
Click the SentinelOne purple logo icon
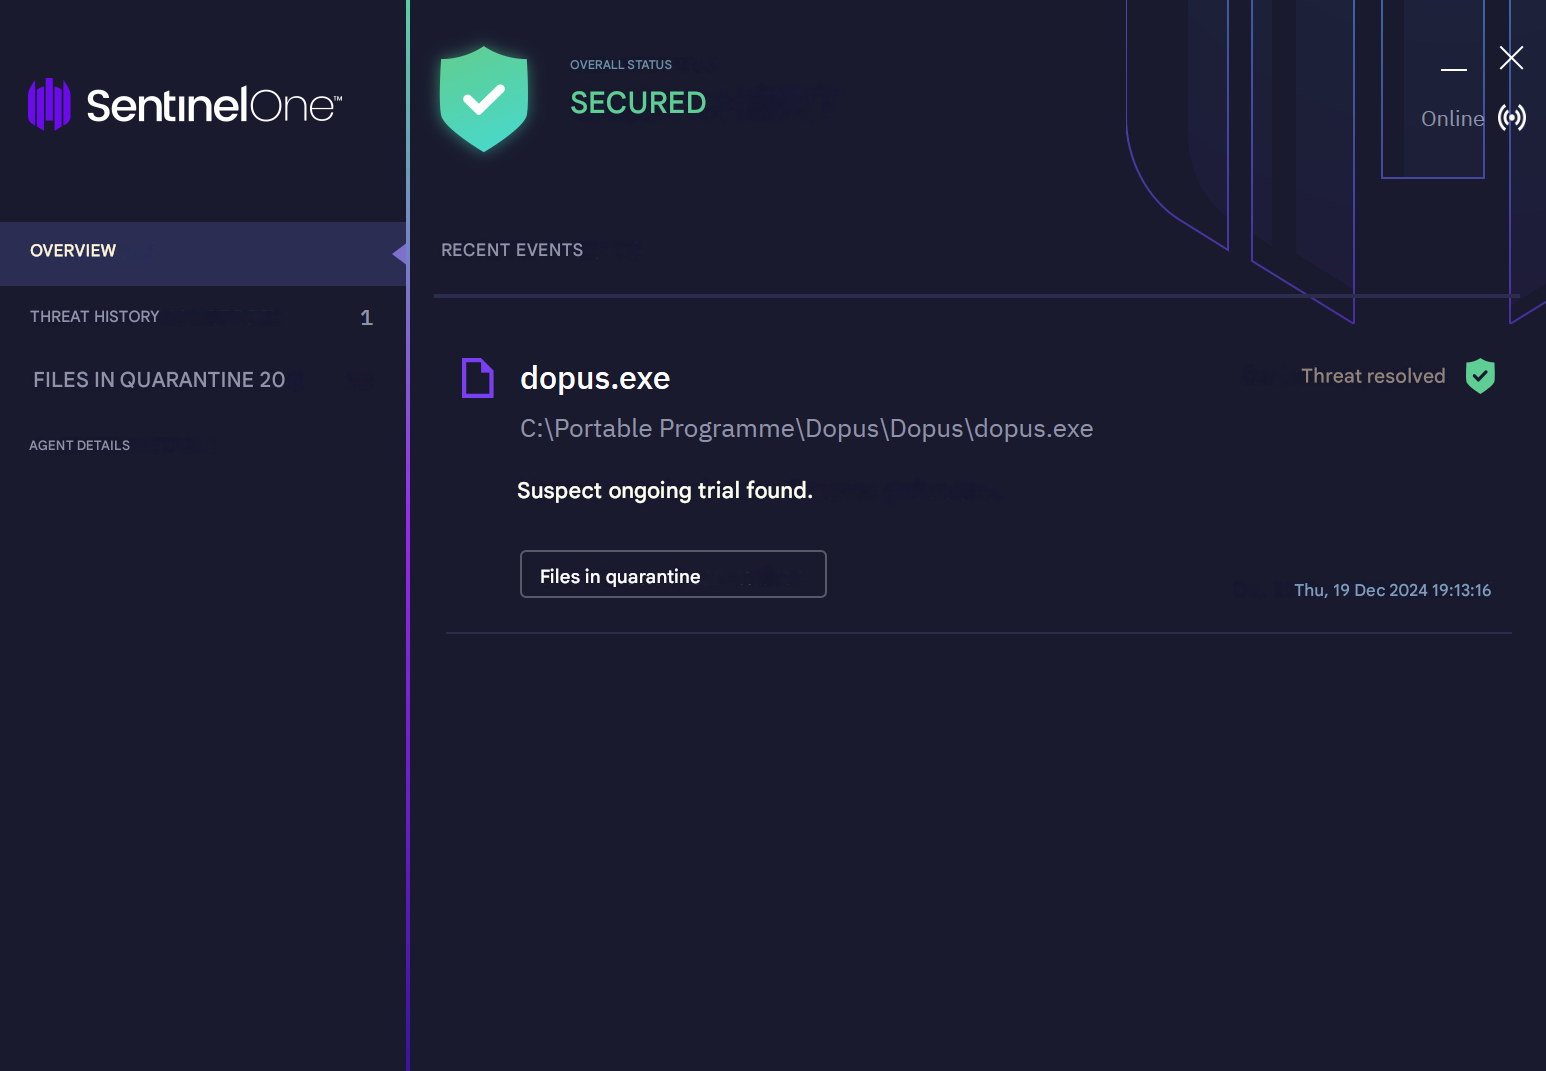(49, 104)
